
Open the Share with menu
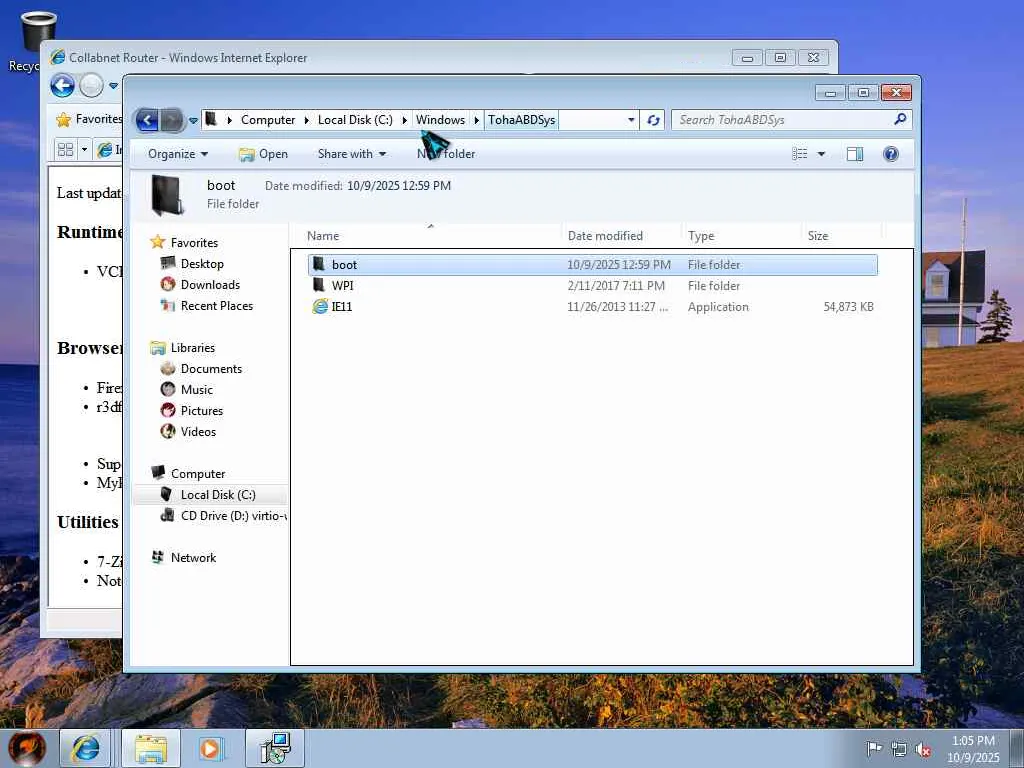pyautogui.click(x=351, y=154)
